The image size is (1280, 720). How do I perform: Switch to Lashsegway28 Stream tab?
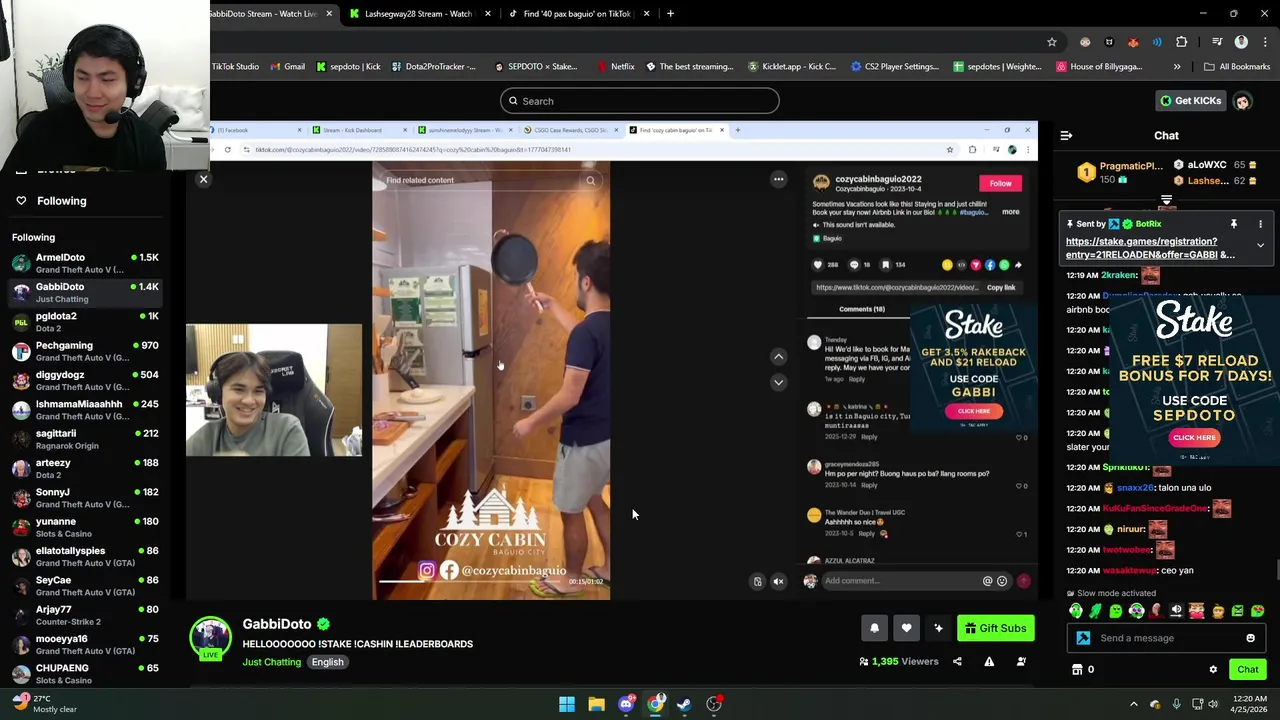[418, 14]
